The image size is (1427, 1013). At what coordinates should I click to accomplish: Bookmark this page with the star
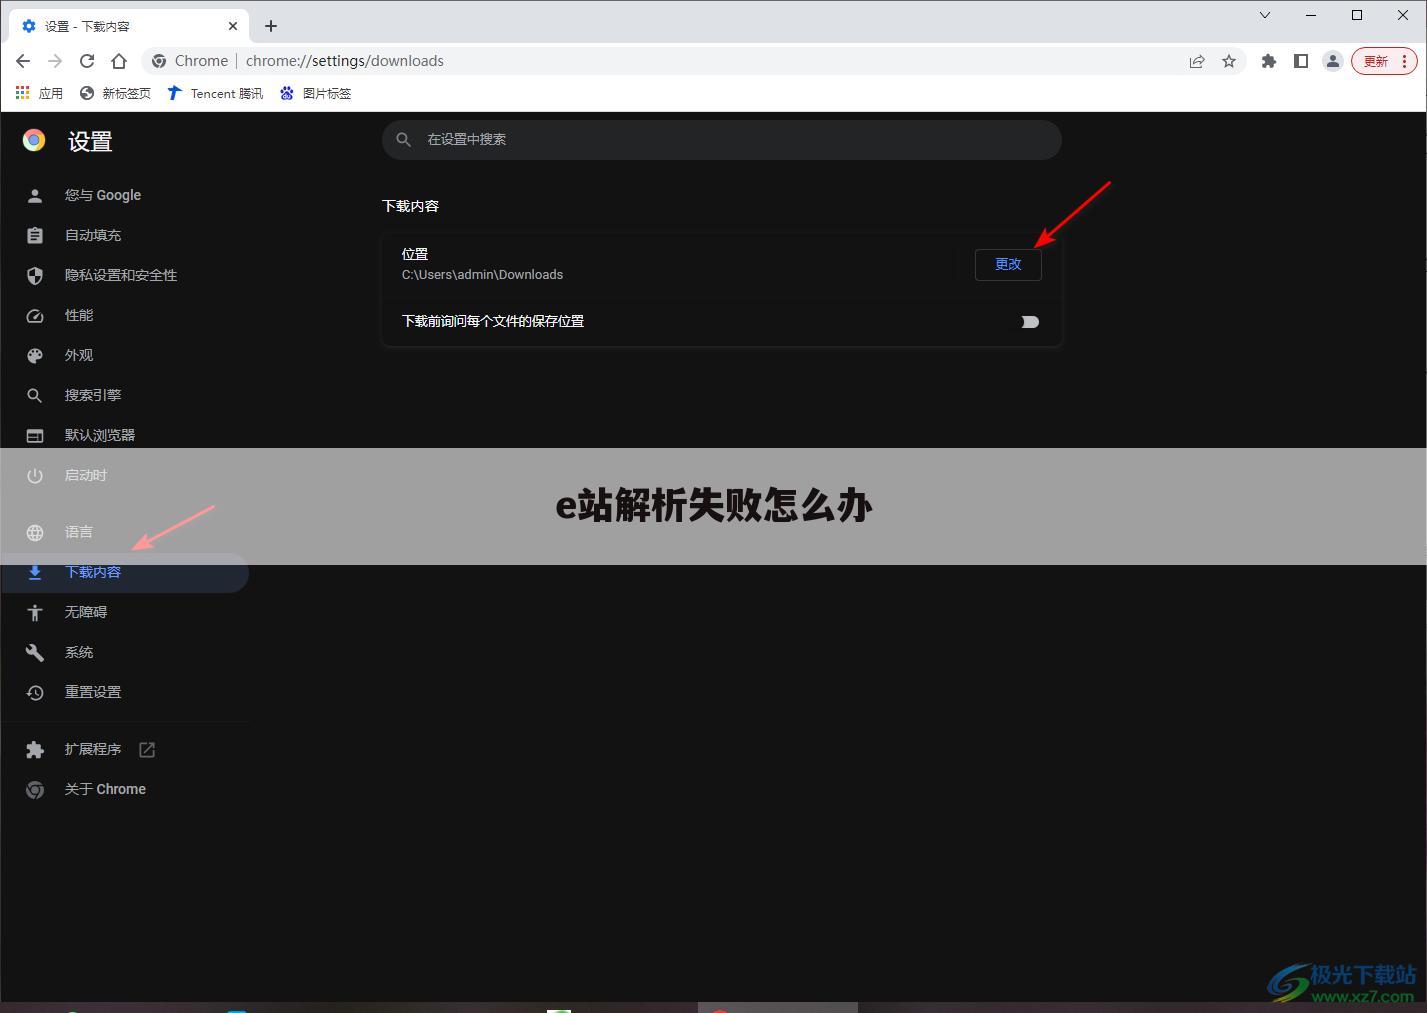(x=1229, y=61)
